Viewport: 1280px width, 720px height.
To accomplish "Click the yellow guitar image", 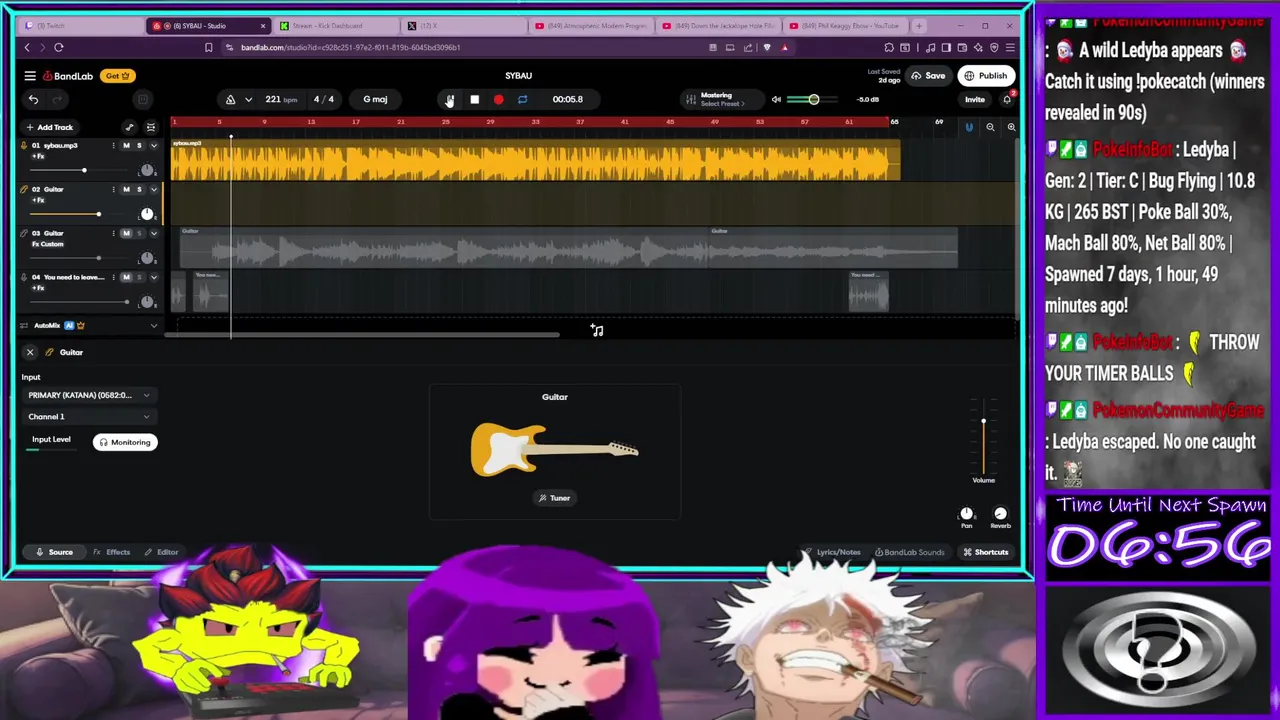I will click(554, 449).
